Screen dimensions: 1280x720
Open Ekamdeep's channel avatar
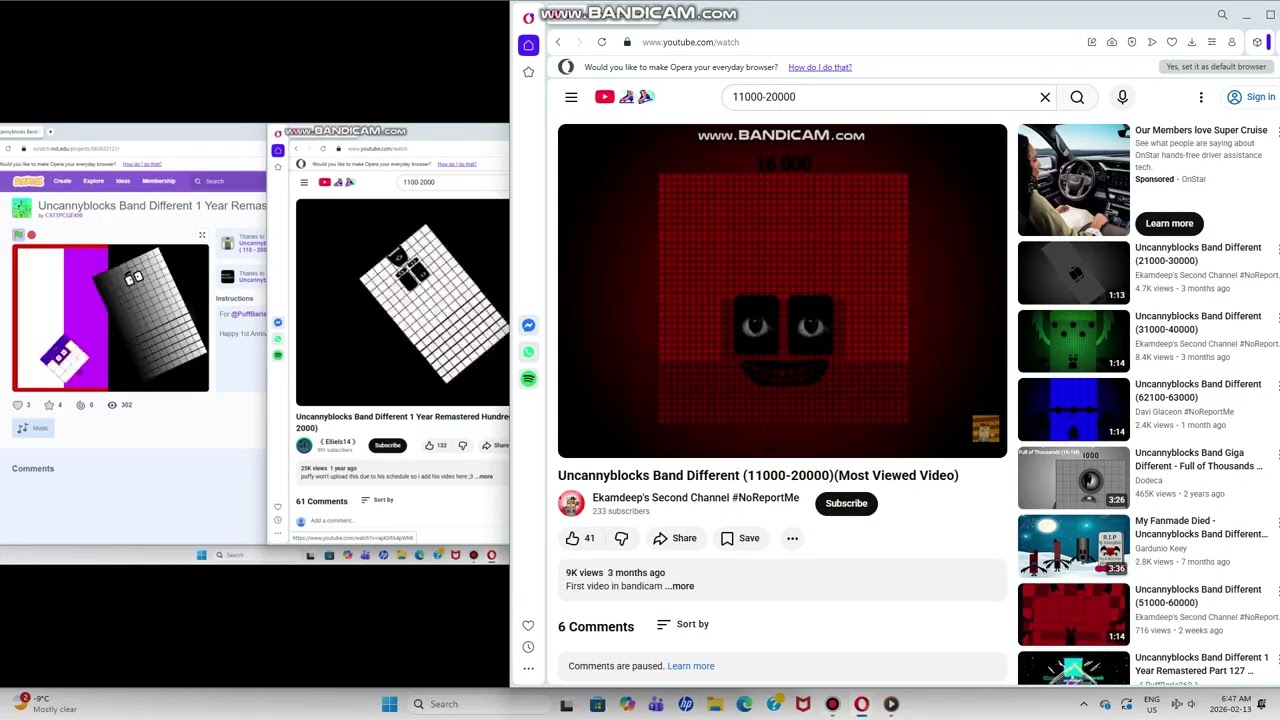coord(571,503)
